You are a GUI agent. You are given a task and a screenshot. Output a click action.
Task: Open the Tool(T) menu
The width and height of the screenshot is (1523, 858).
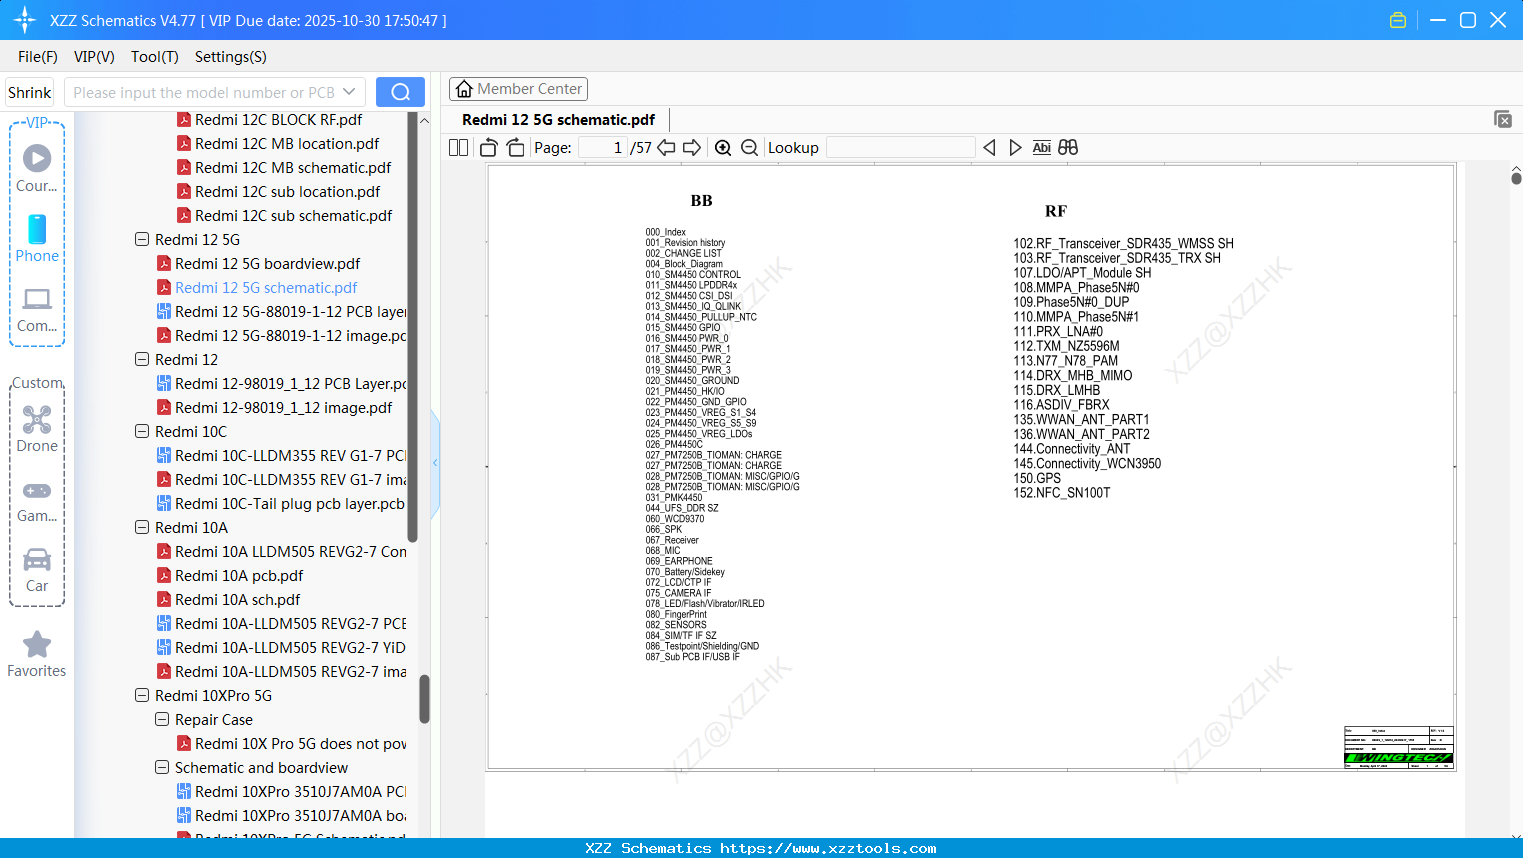[x=155, y=57]
